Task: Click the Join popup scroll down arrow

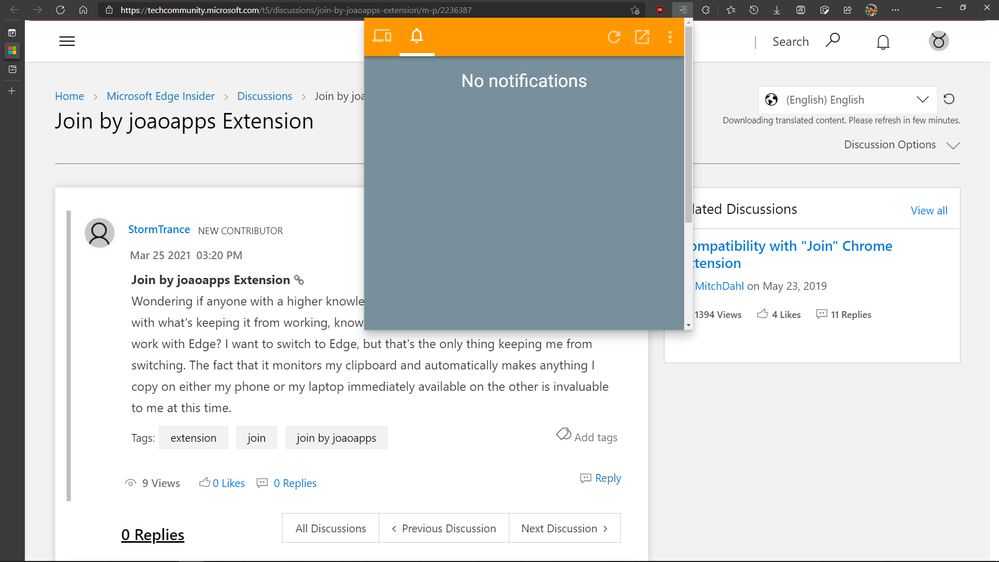Action: 688,326
